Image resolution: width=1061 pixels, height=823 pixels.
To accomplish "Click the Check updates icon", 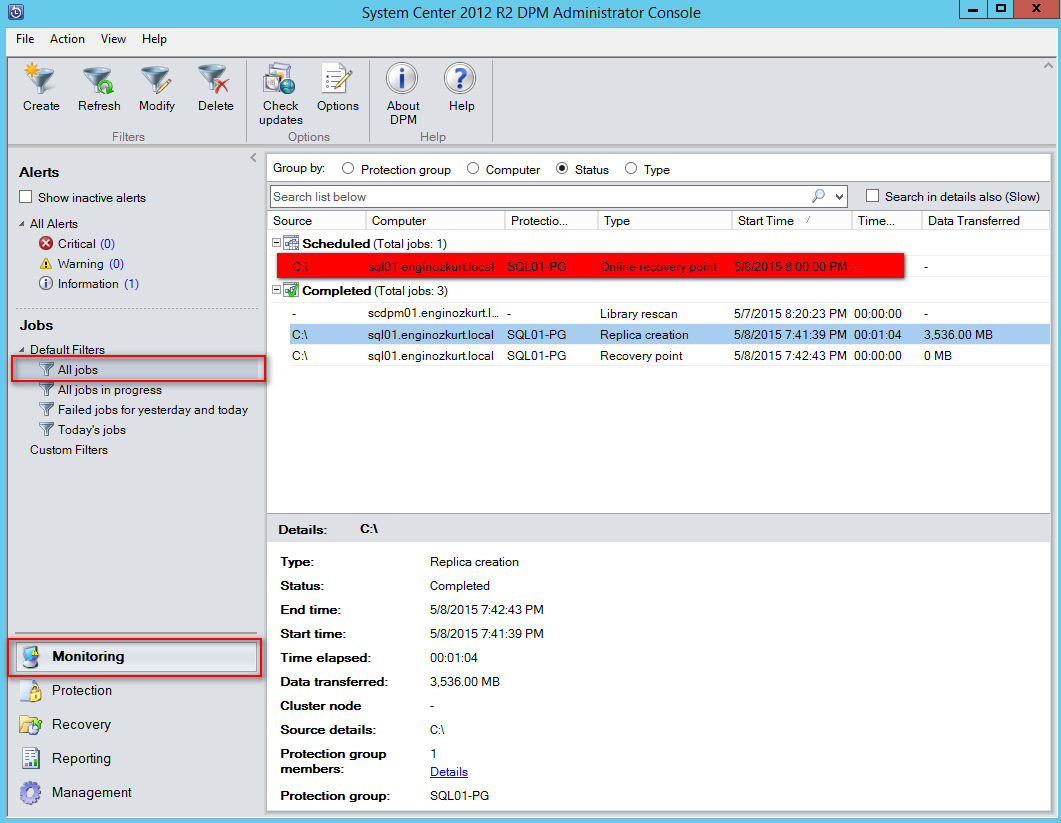I will pos(279,79).
